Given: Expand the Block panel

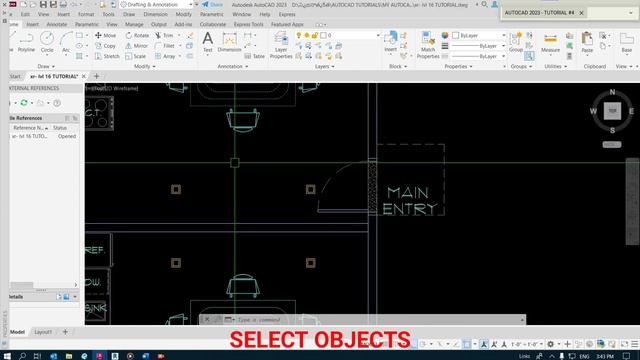Looking at the screenshot, I should click(x=398, y=66).
